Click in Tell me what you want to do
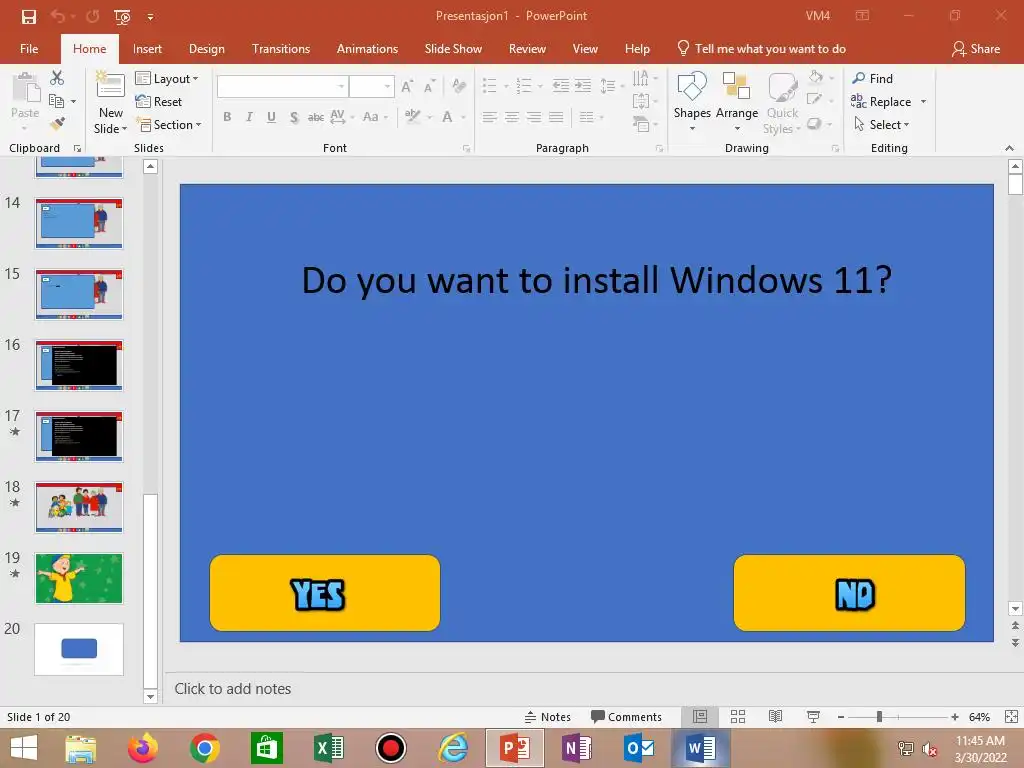The width and height of the screenshot is (1024, 768). pyautogui.click(x=761, y=49)
